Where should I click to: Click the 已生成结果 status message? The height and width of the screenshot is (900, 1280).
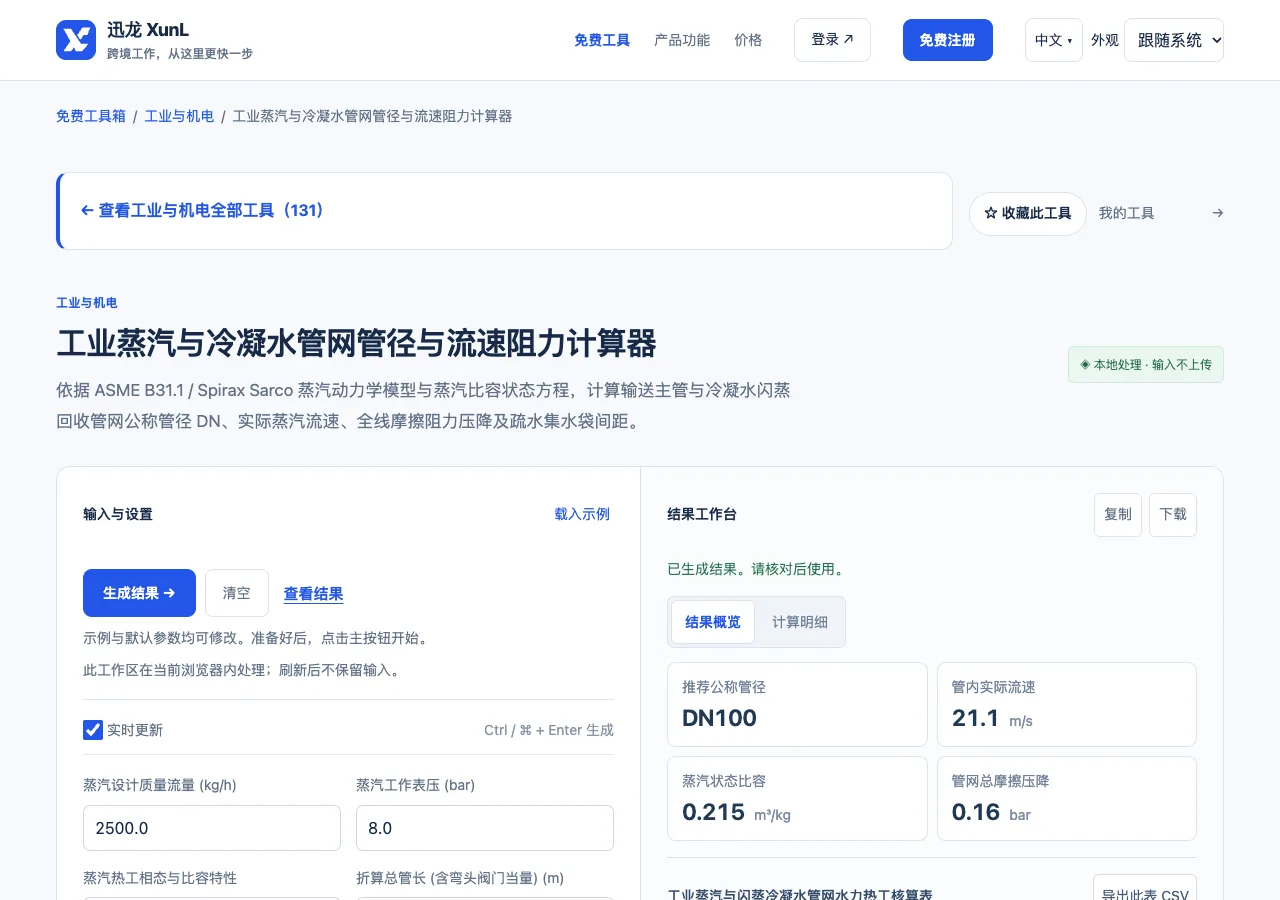[x=756, y=569]
